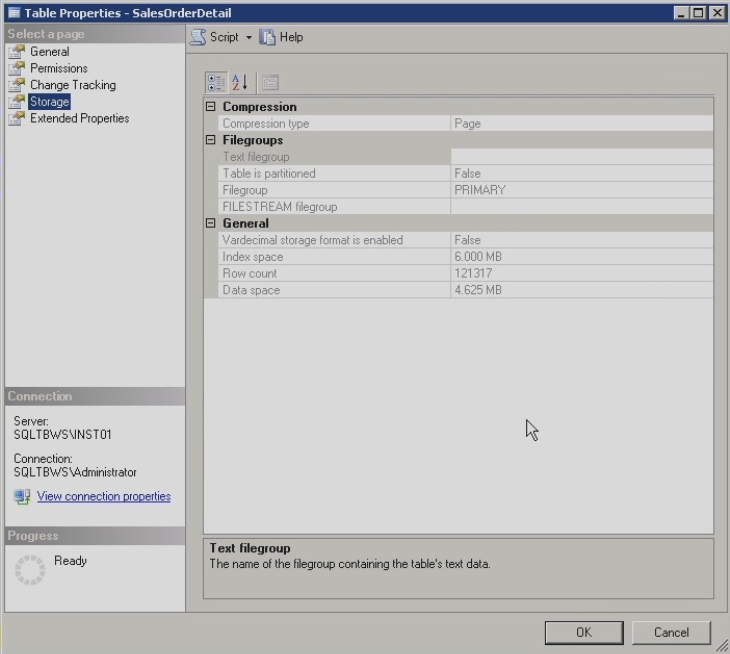Viewport: 730px width, 654px height.
Task: Click the Ready progress spinner
Action: click(30, 570)
